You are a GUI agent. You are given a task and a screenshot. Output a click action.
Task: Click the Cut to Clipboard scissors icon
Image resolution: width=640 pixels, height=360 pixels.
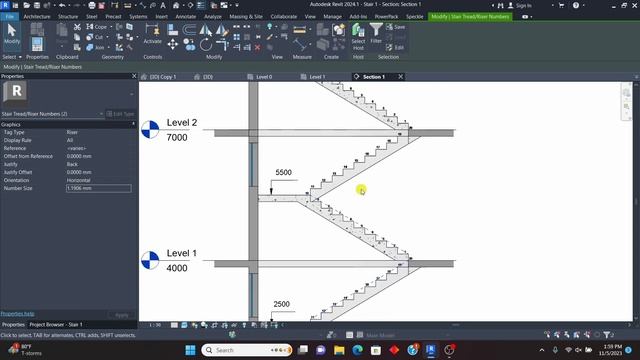click(x=77, y=27)
